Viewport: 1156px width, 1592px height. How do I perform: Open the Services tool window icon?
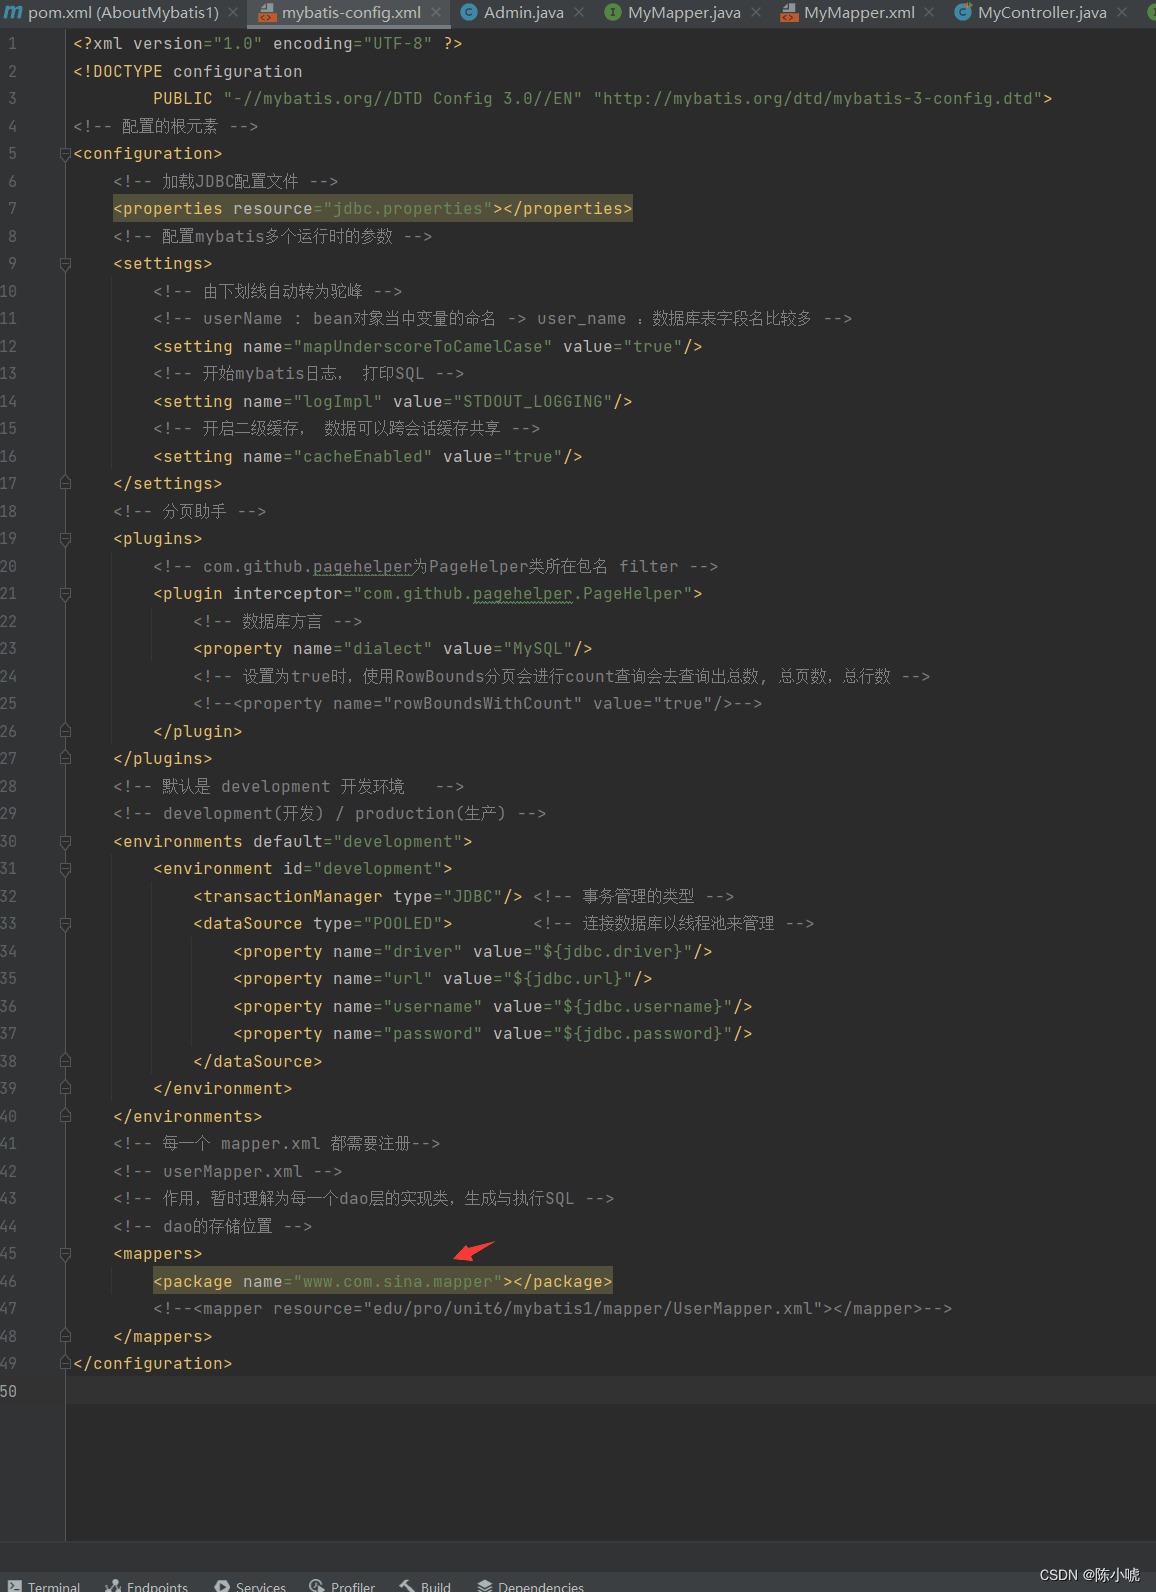point(222,1586)
